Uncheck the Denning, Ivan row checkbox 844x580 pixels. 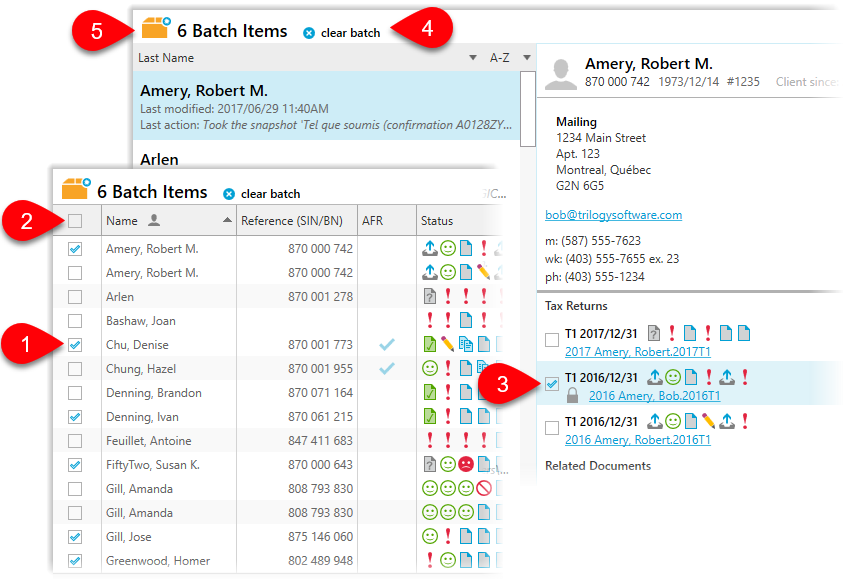click(x=75, y=416)
